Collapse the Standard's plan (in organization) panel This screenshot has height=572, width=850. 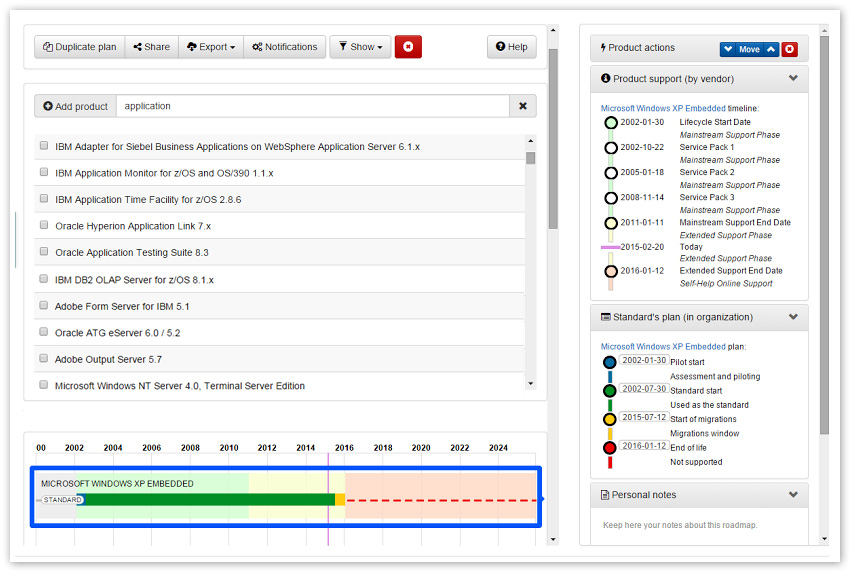click(793, 317)
